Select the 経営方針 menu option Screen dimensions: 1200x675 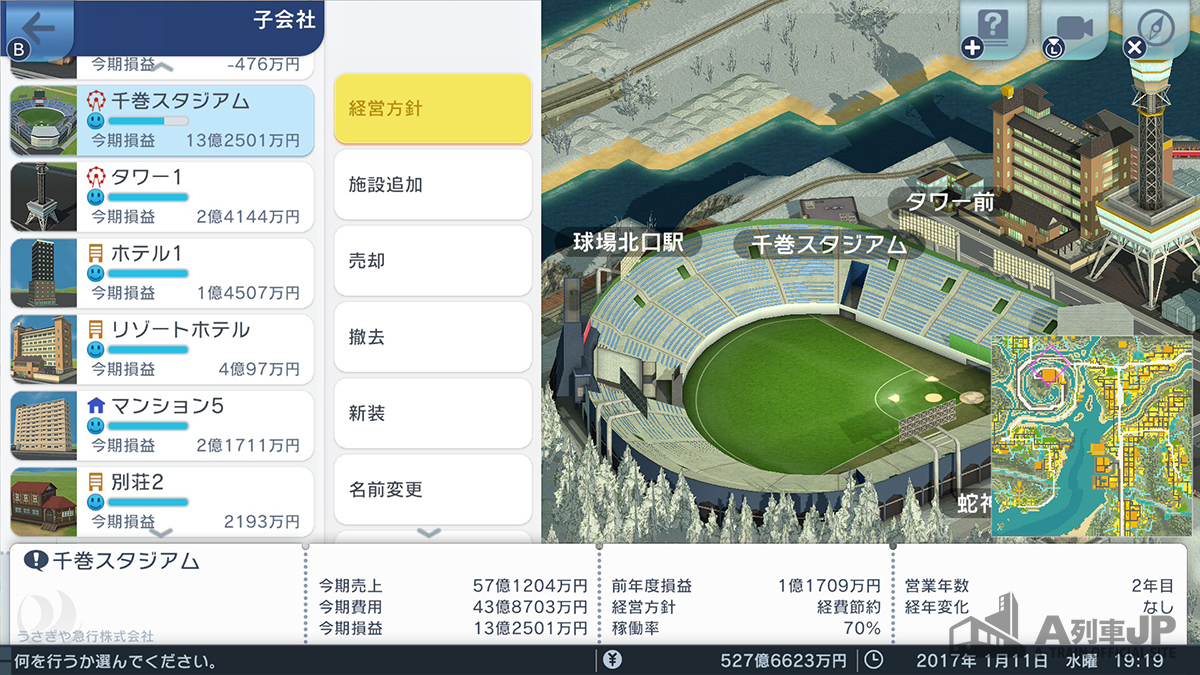pos(432,109)
